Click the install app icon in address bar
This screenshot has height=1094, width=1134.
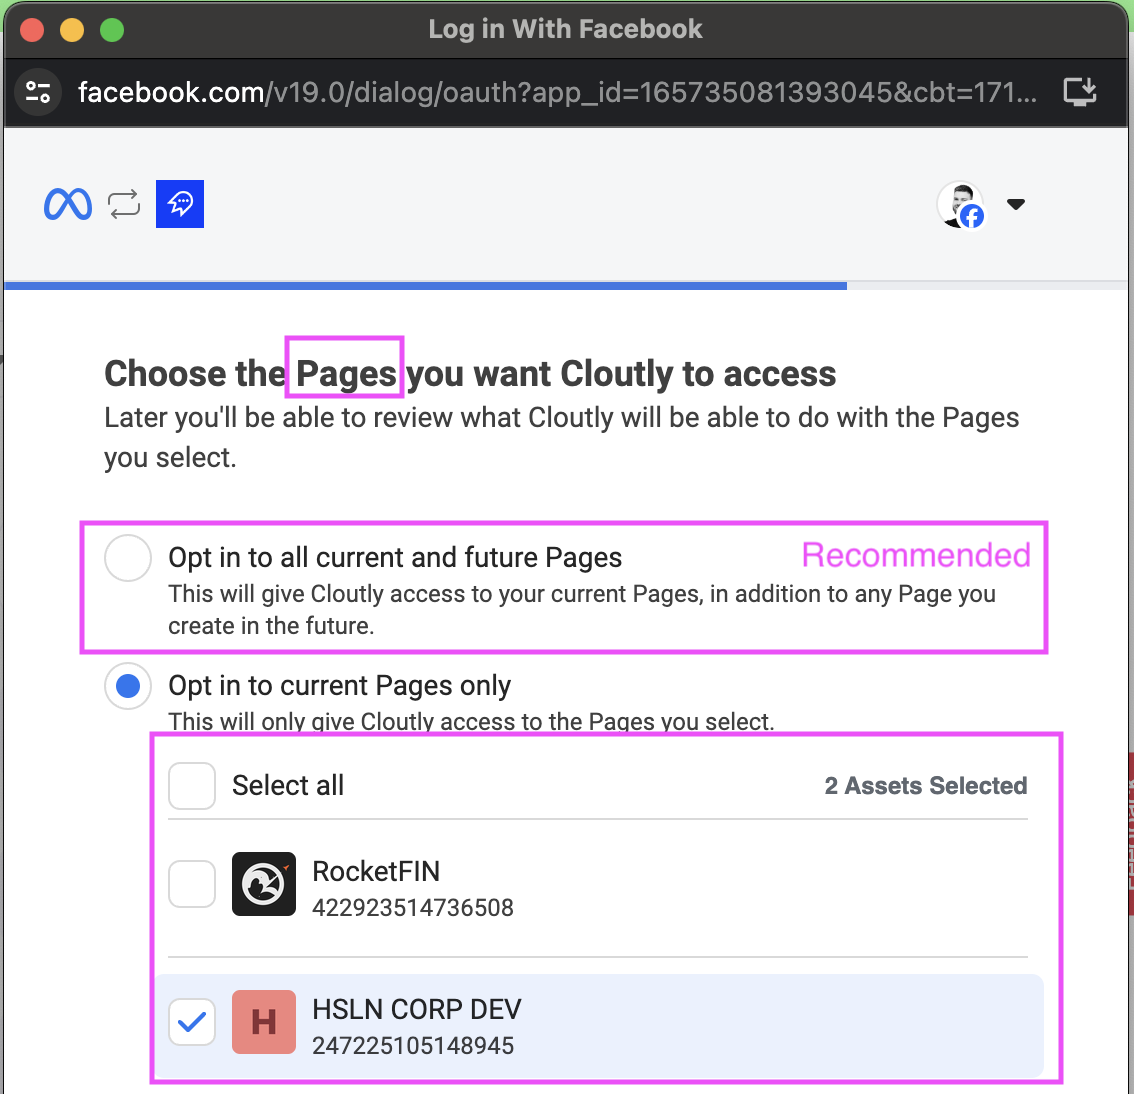[x=1080, y=92]
